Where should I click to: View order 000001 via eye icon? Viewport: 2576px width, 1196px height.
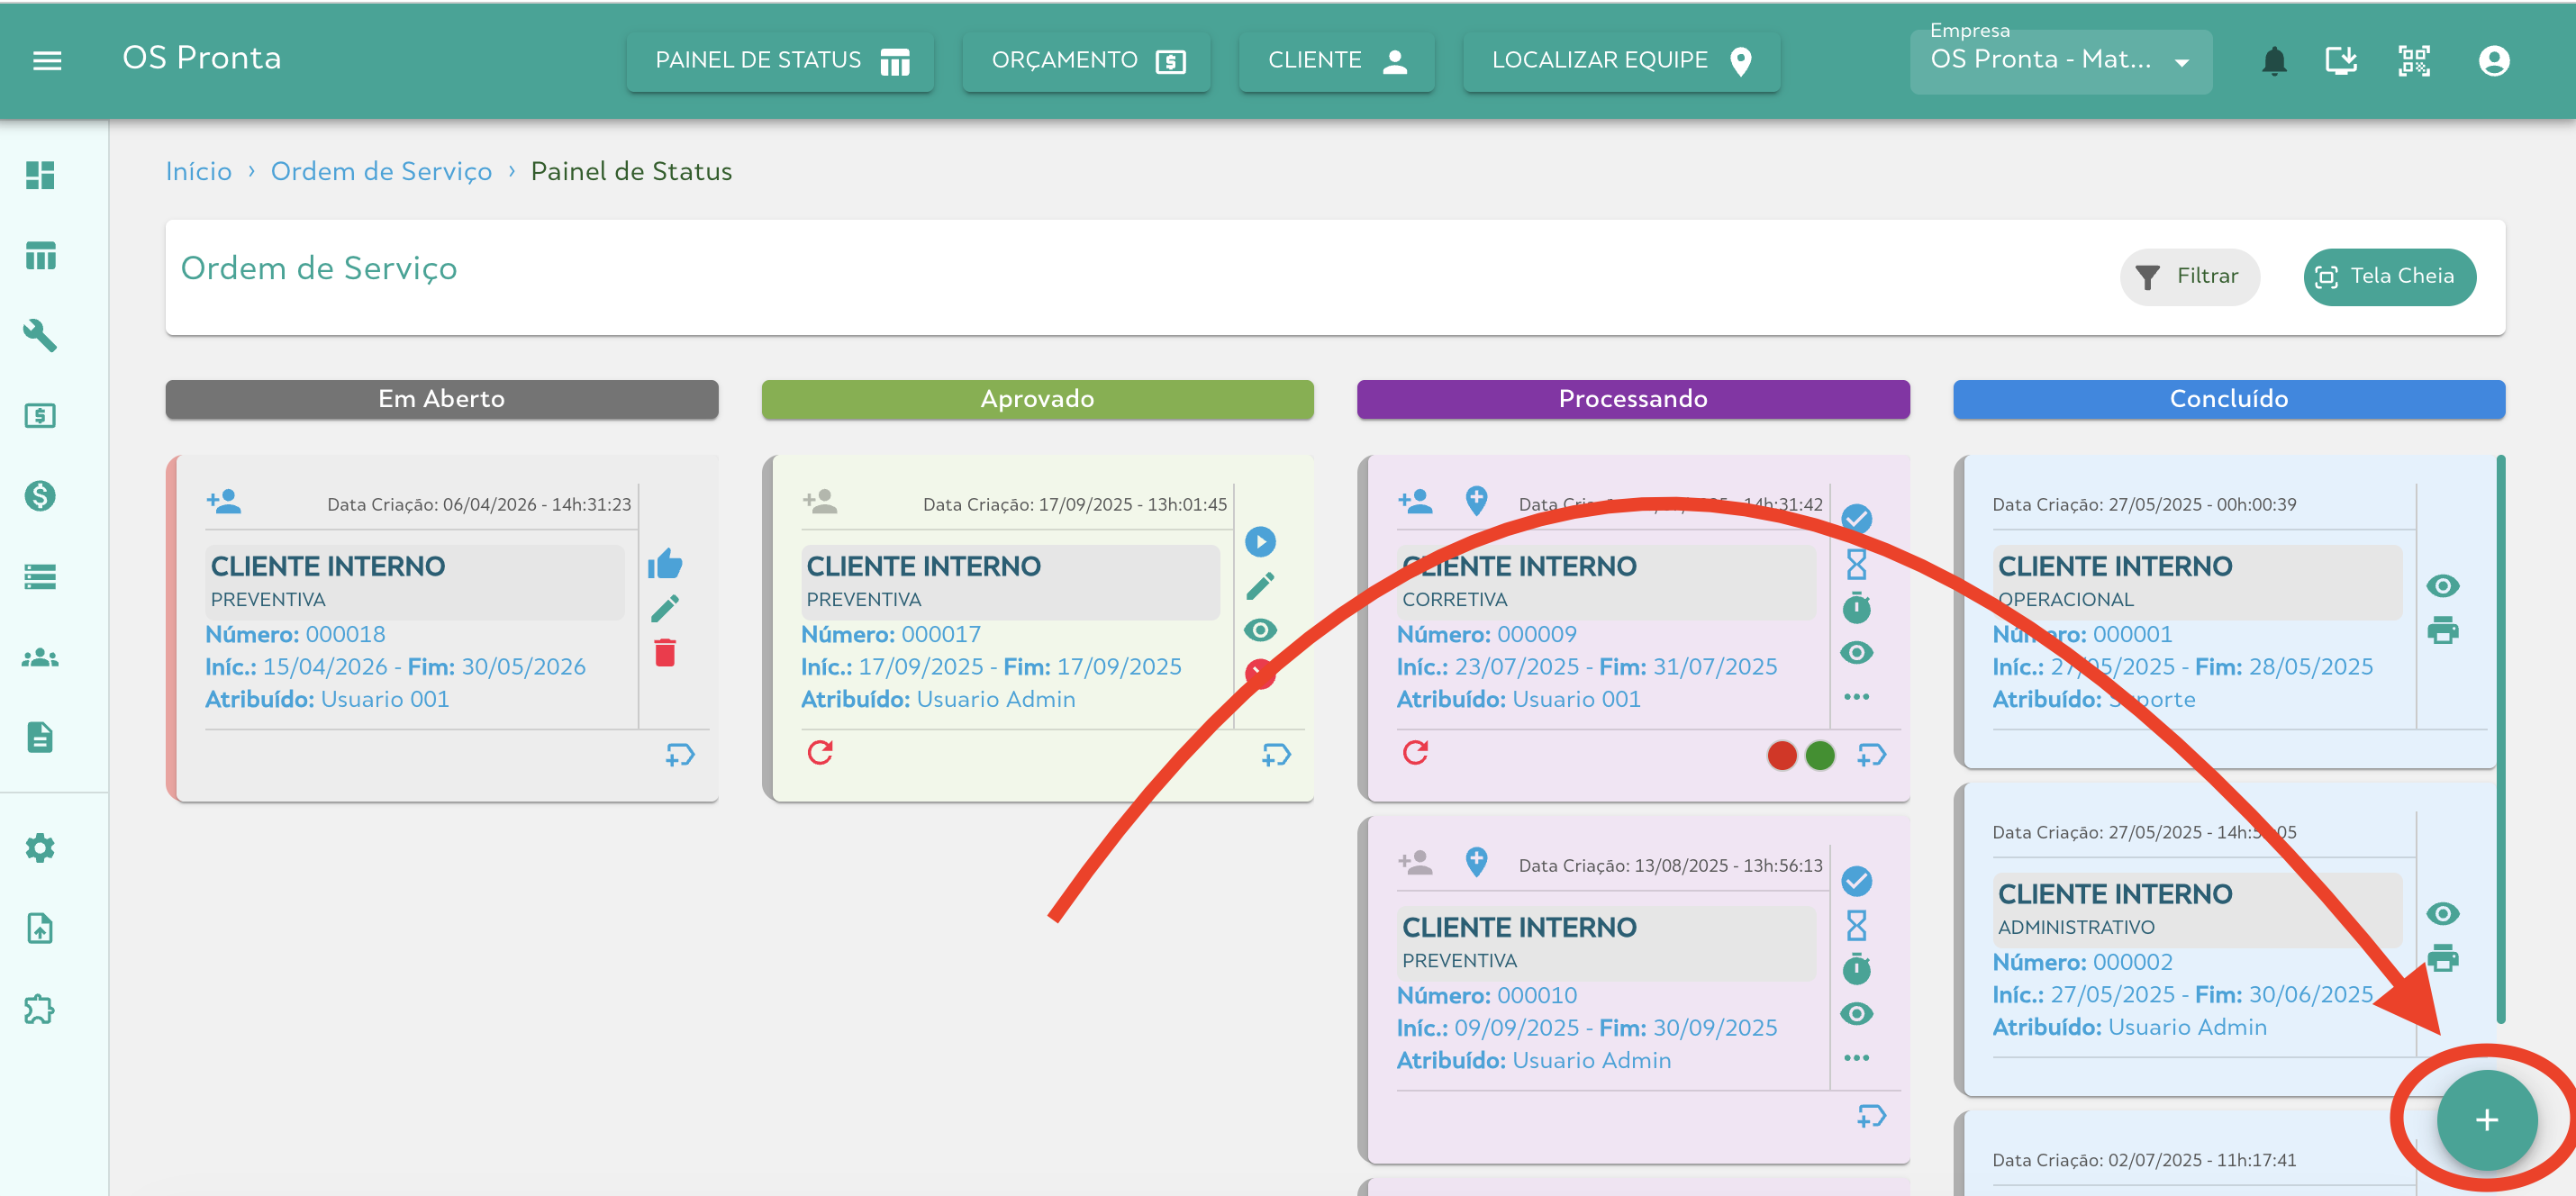click(x=2442, y=586)
